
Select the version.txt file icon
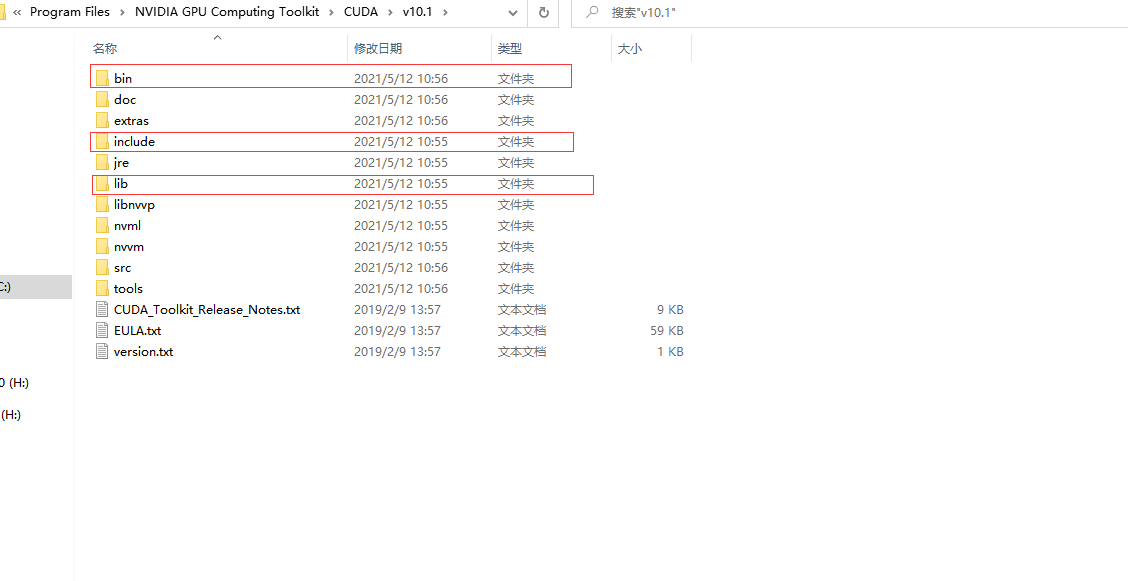102,352
